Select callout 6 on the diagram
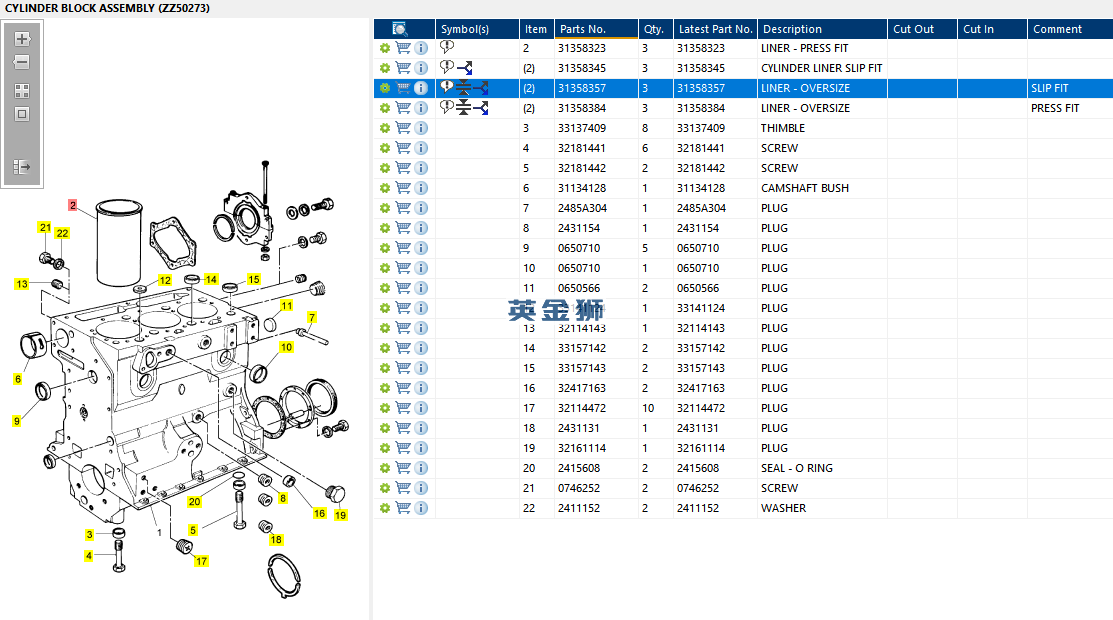The width and height of the screenshot is (1113, 620). 17,379
